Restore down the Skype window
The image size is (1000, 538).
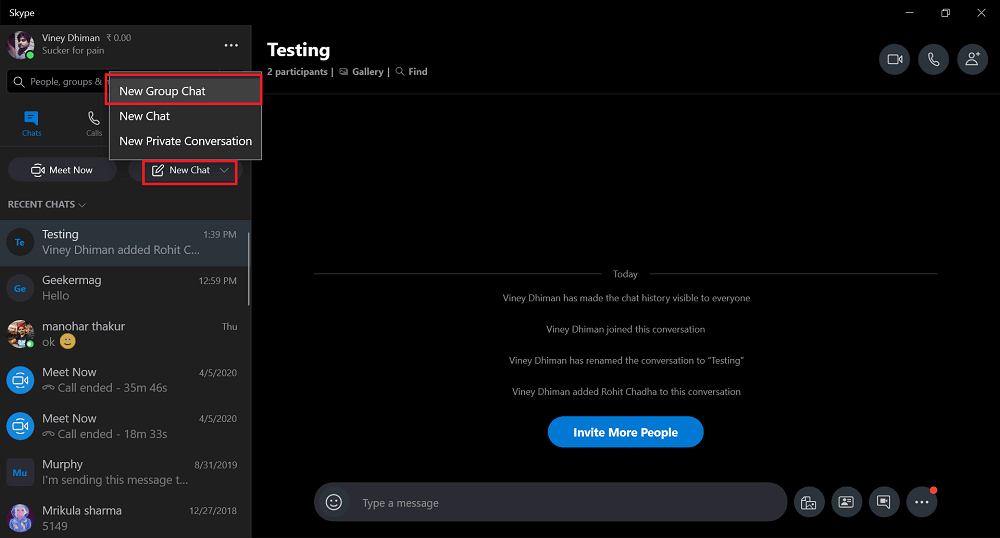tap(945, 13)
